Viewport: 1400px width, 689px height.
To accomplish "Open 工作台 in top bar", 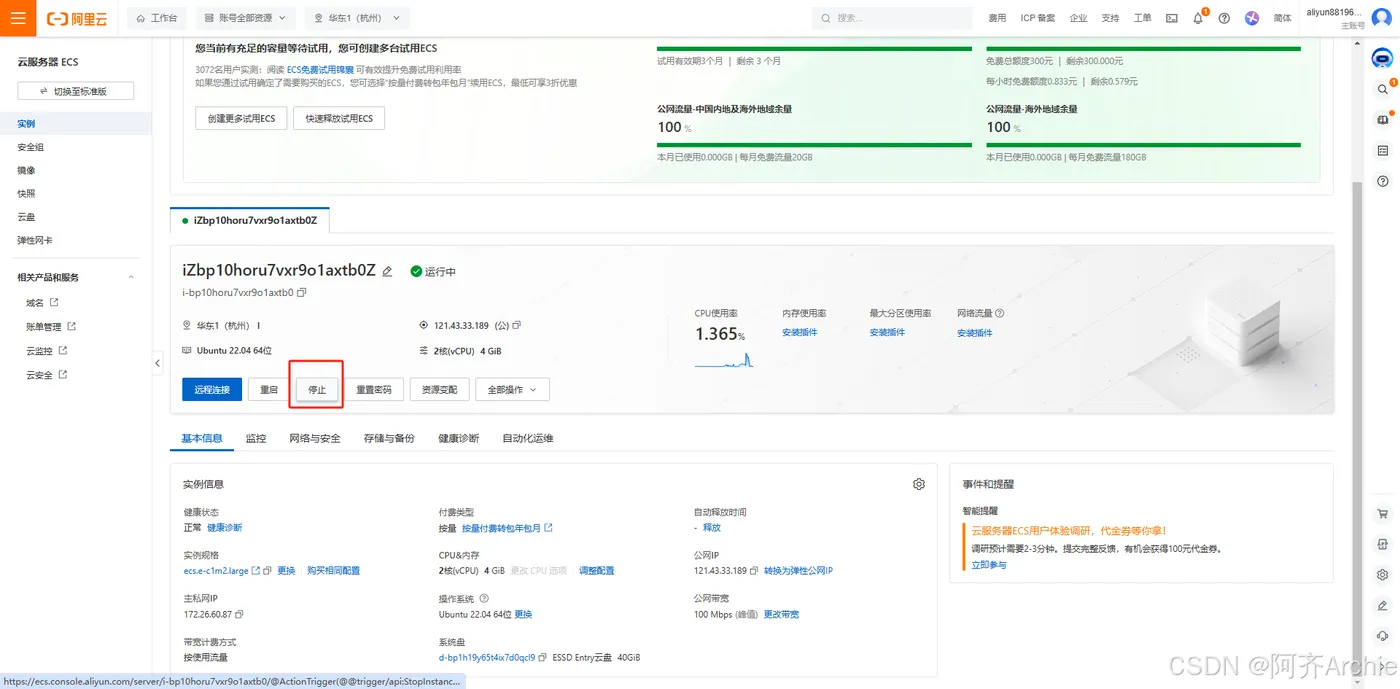I will [x=156, y=18].
